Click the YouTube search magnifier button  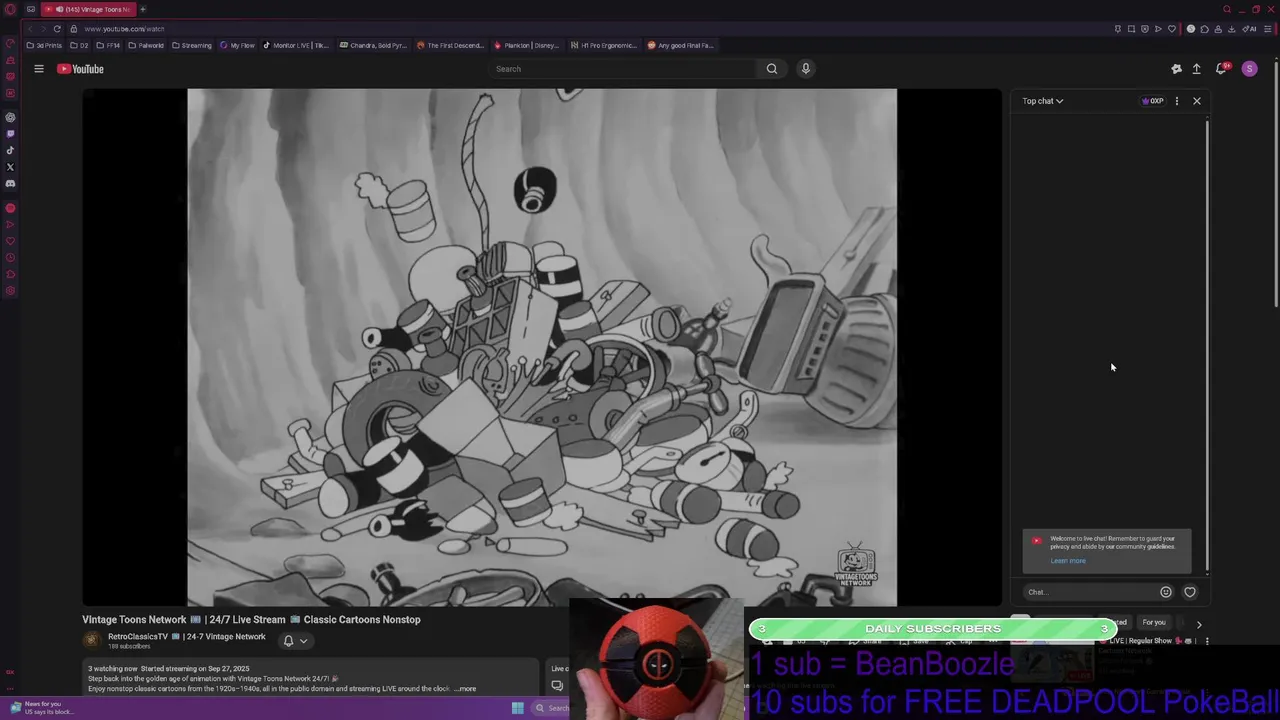coord(772,69)
